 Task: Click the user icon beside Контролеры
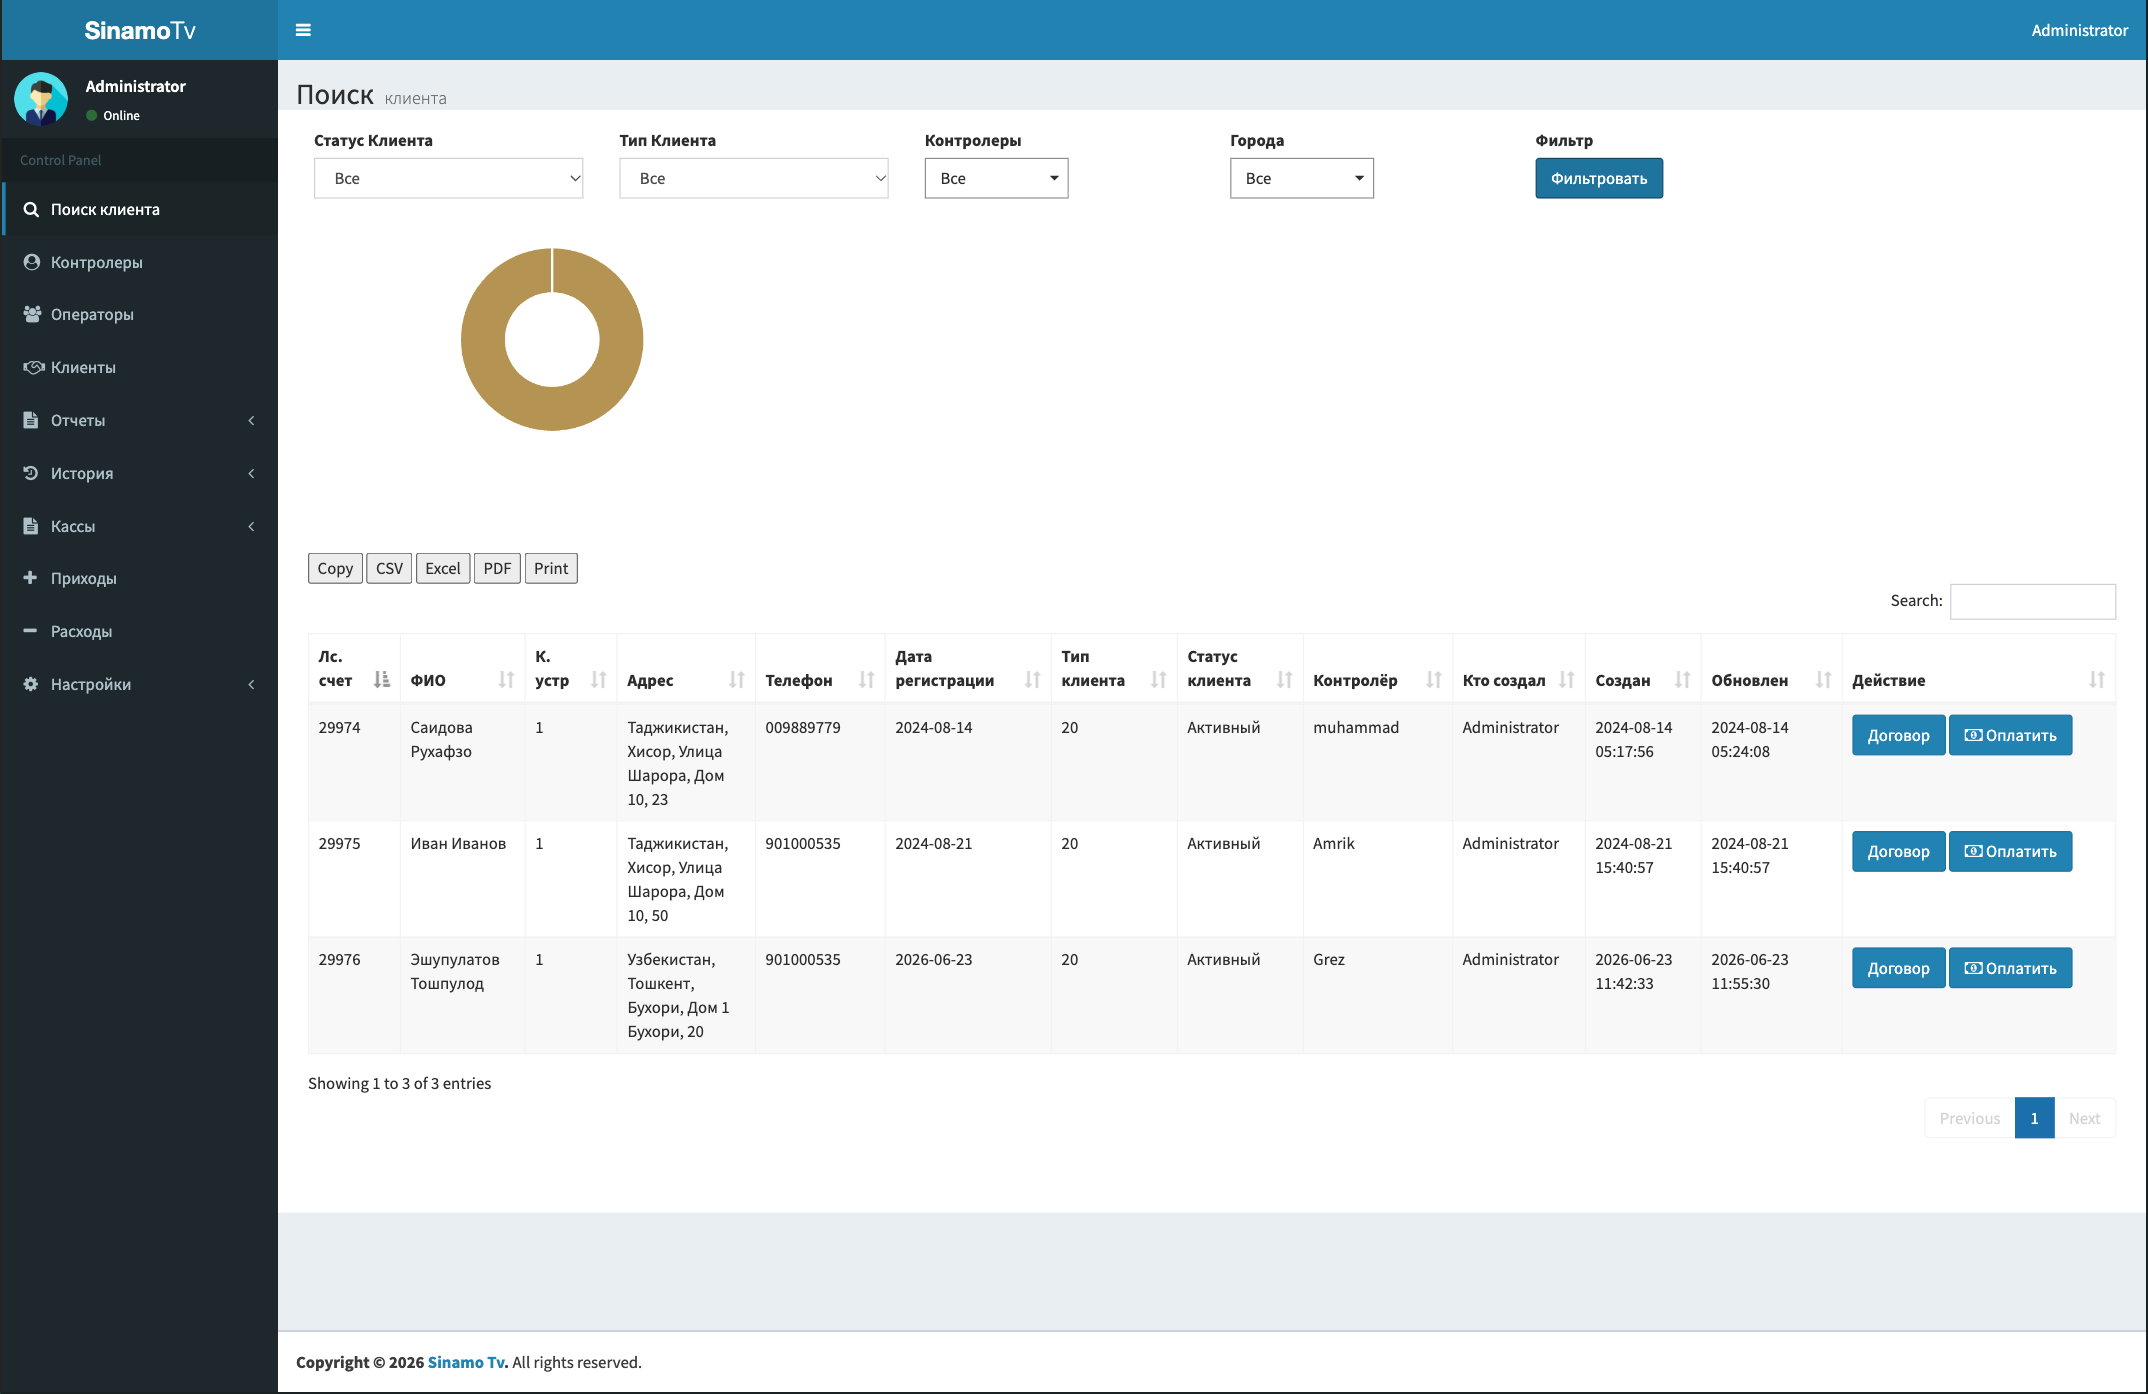(31, 262)
